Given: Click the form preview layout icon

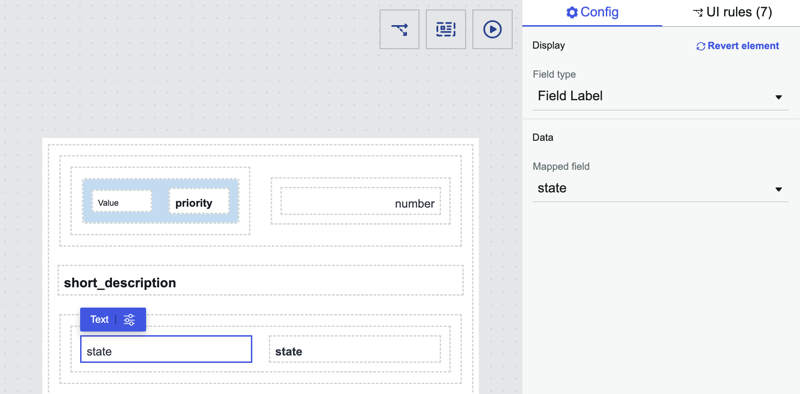Looking at the screenshot, I should [x=446, y=30].
